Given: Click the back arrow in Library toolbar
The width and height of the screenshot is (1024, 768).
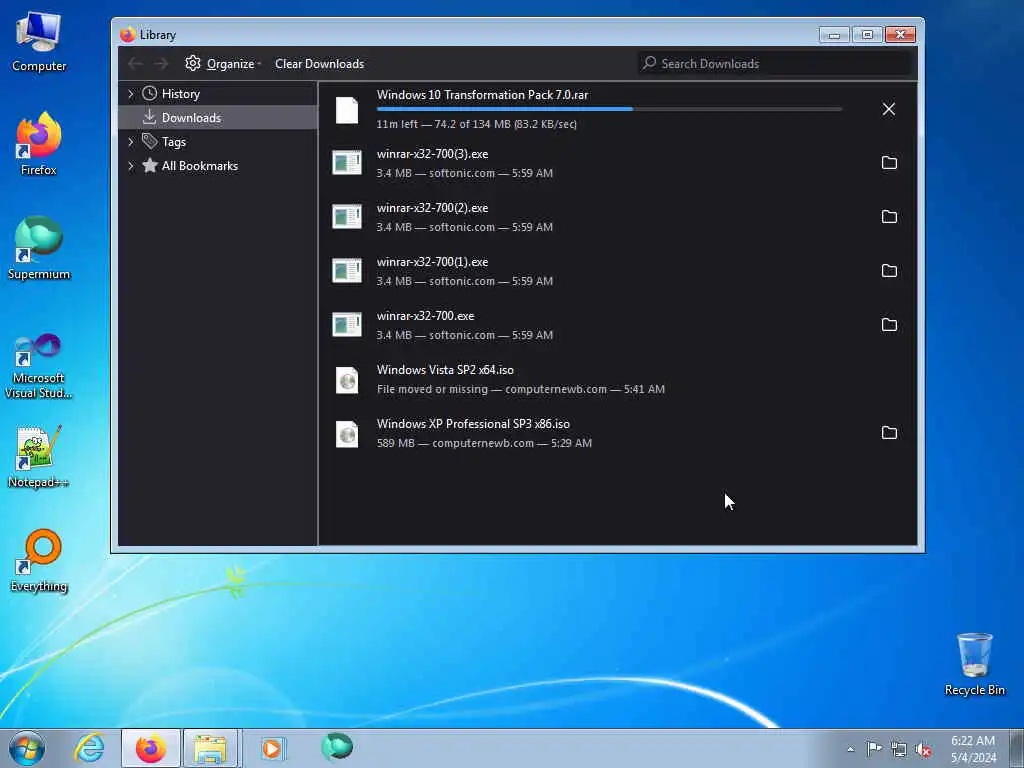Looking at the screenshot, I should pyautogui.click(x=135, y=63).
